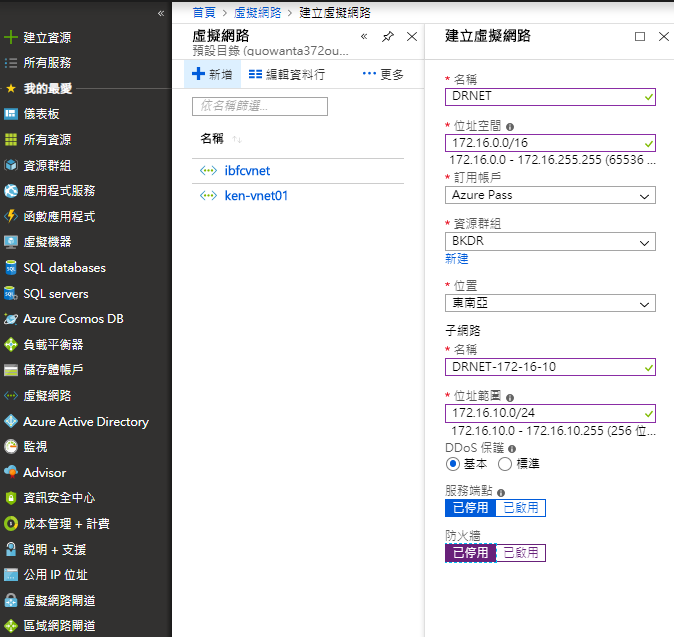Collapse the left sidebar with the chevron
The image size is (674, 637).
[x=161, y=13]
